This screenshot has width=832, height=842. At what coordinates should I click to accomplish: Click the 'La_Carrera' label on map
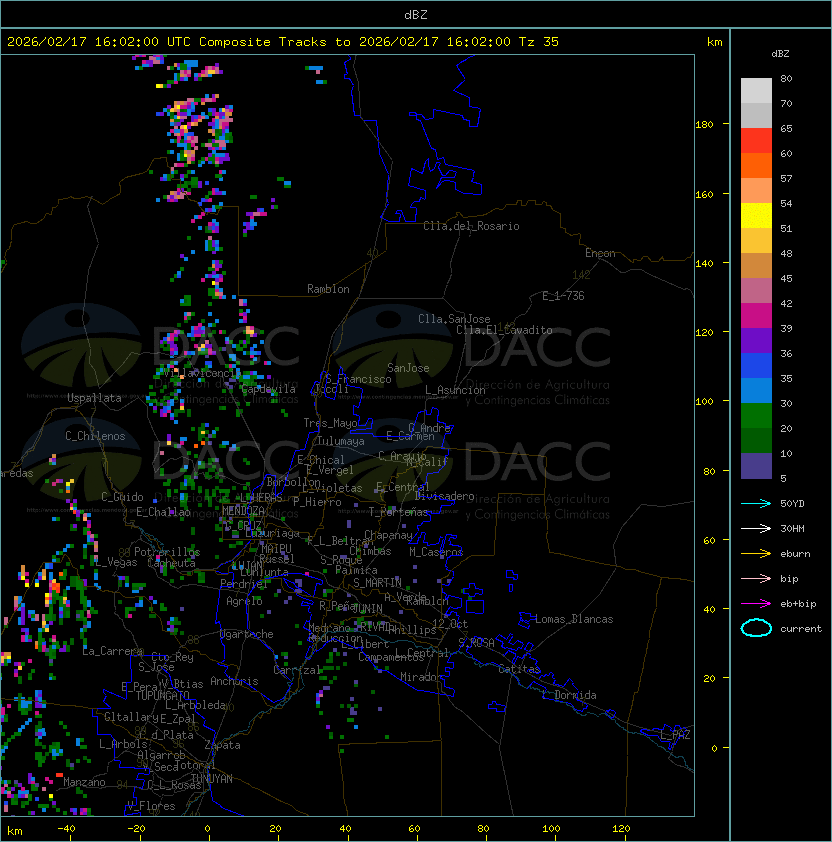[112, 651]
